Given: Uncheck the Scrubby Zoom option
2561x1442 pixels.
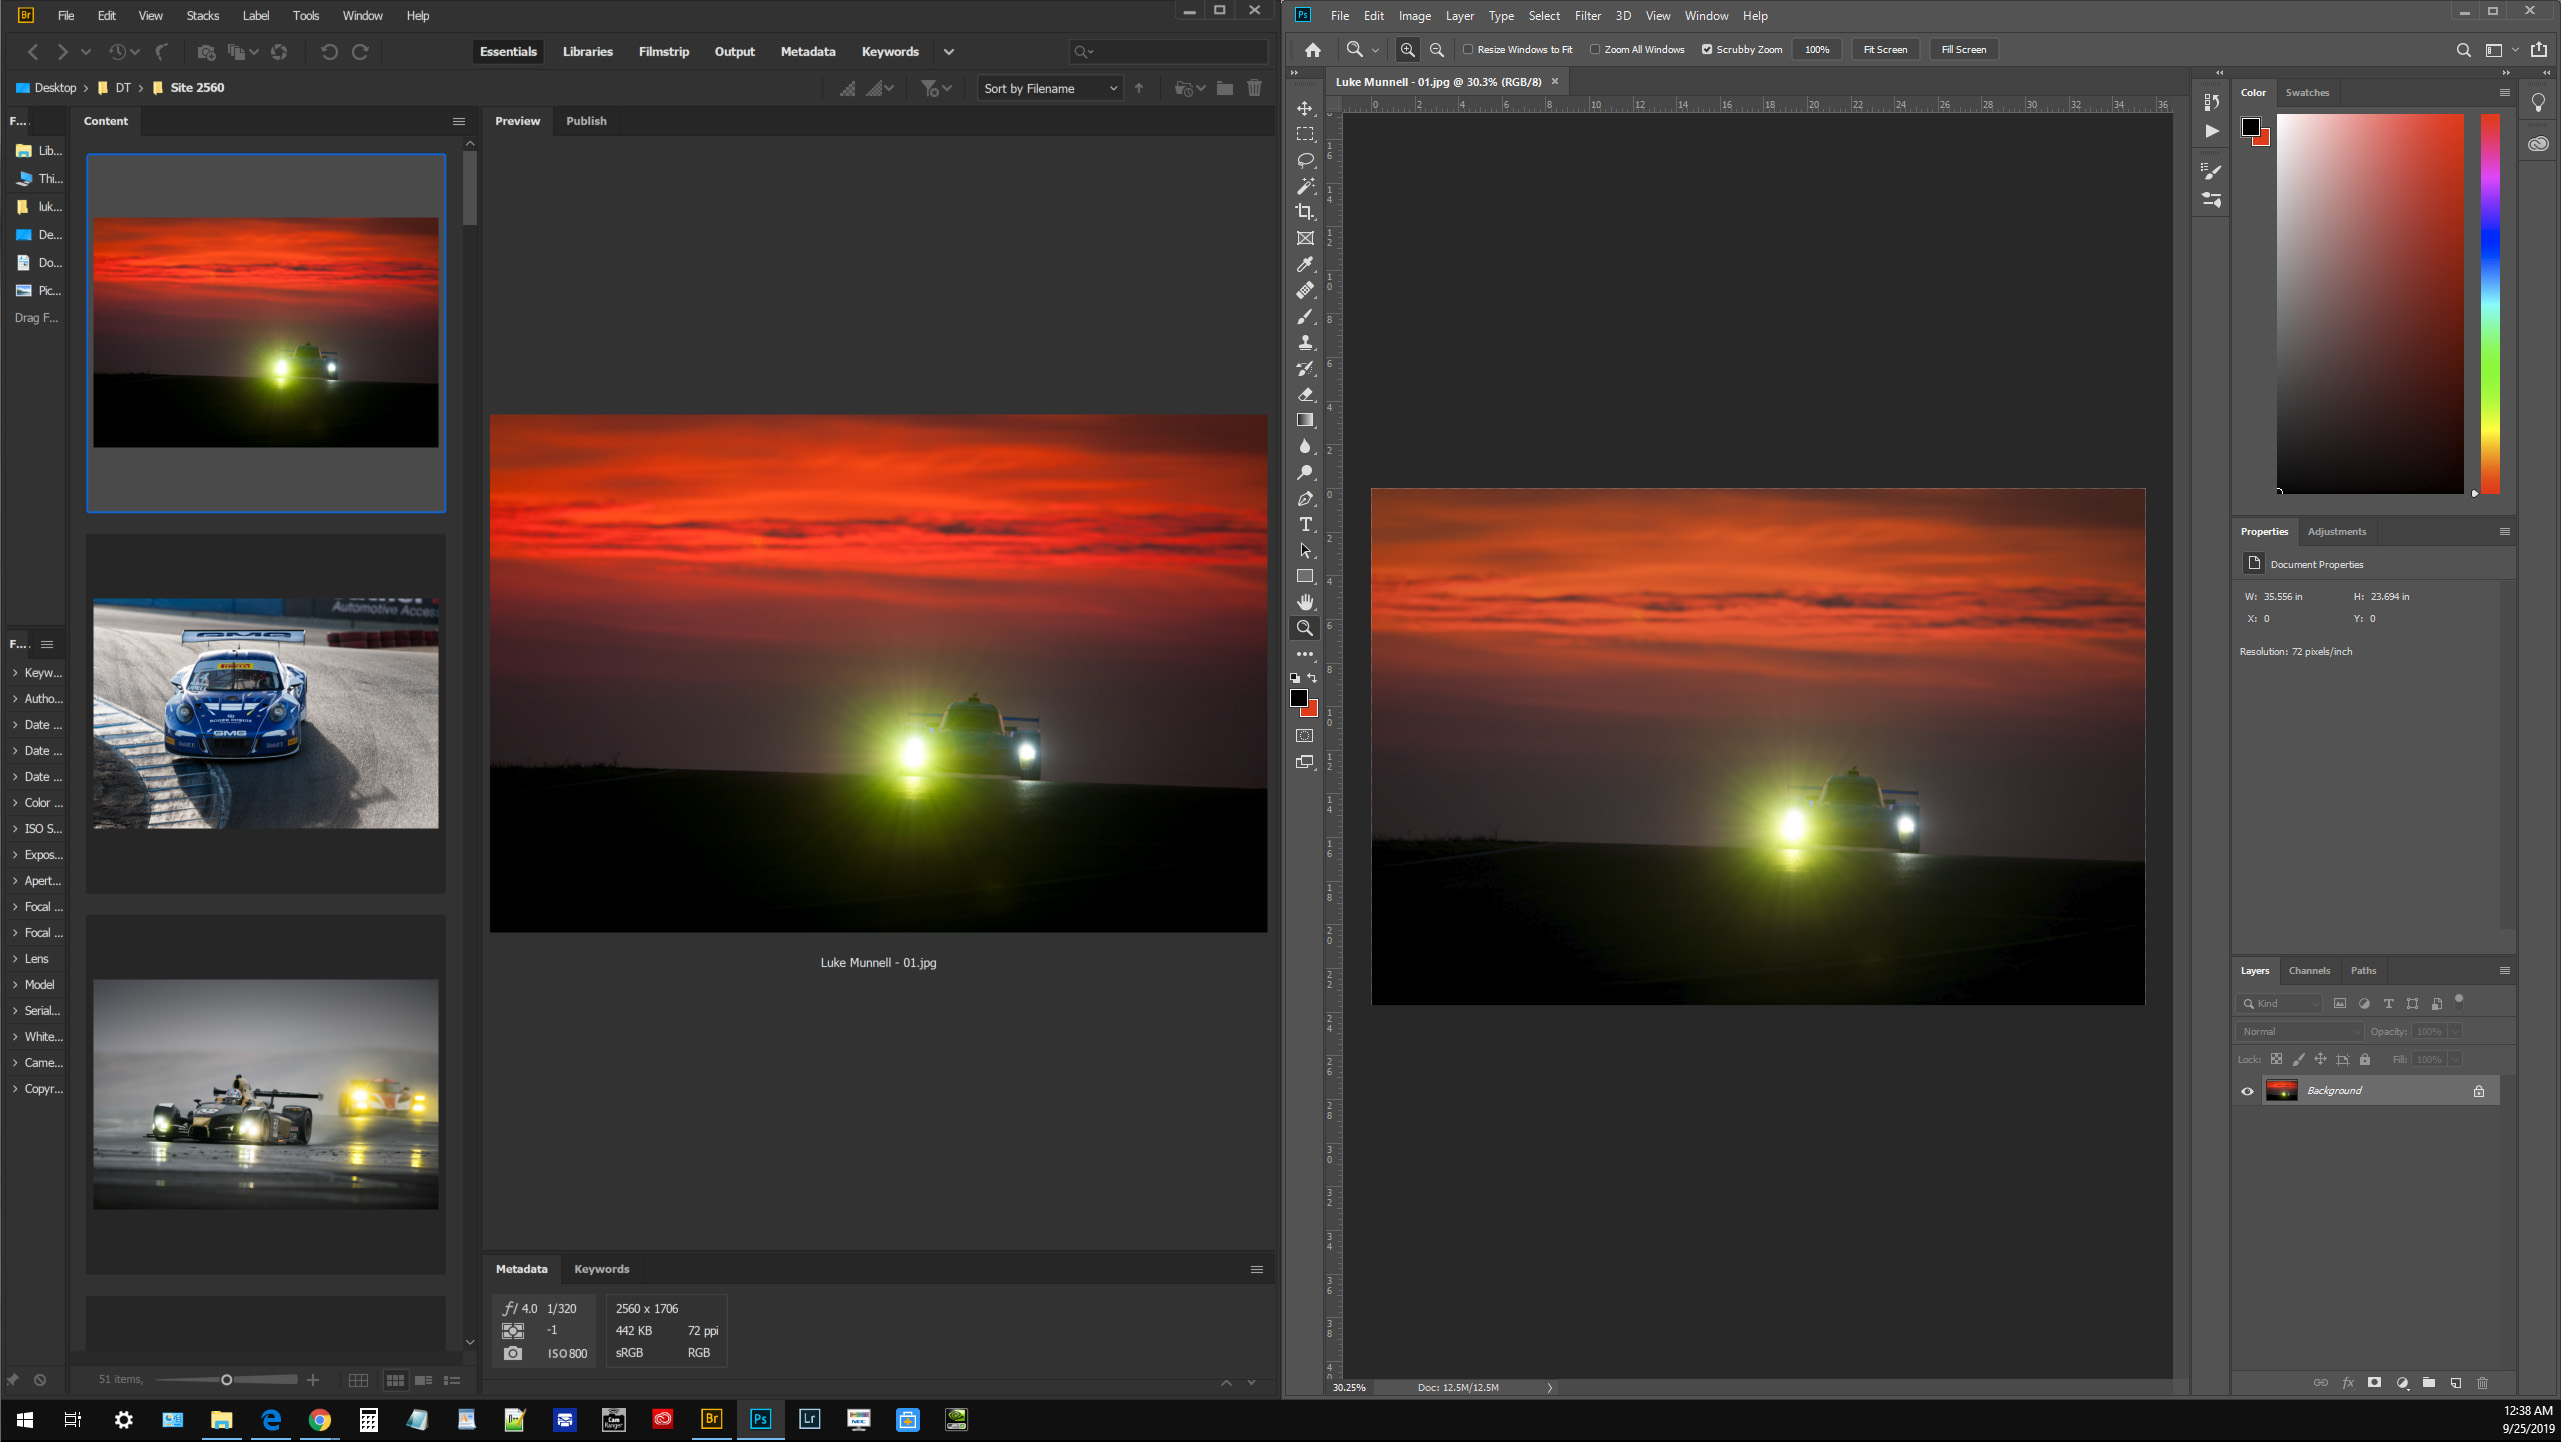Looking at the screenshot, I should click(1707, 50).
